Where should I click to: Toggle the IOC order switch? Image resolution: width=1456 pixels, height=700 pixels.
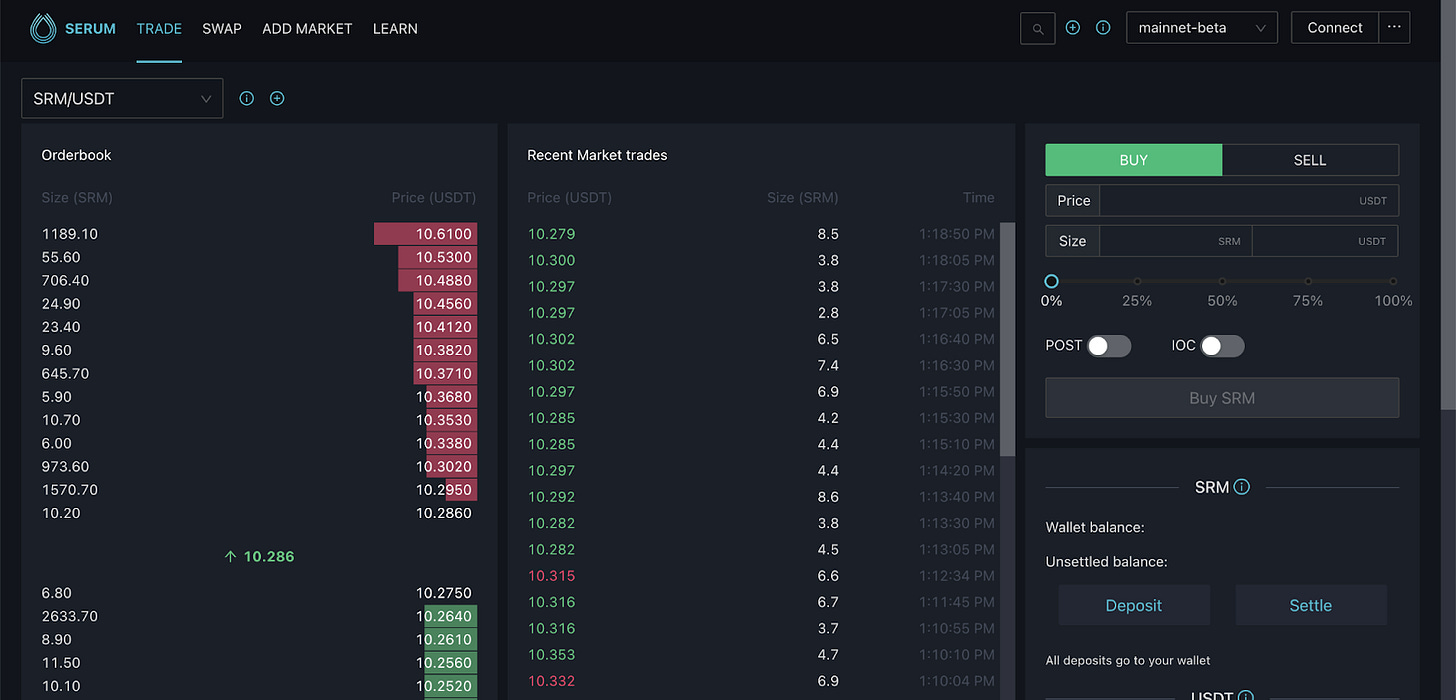1223,346
